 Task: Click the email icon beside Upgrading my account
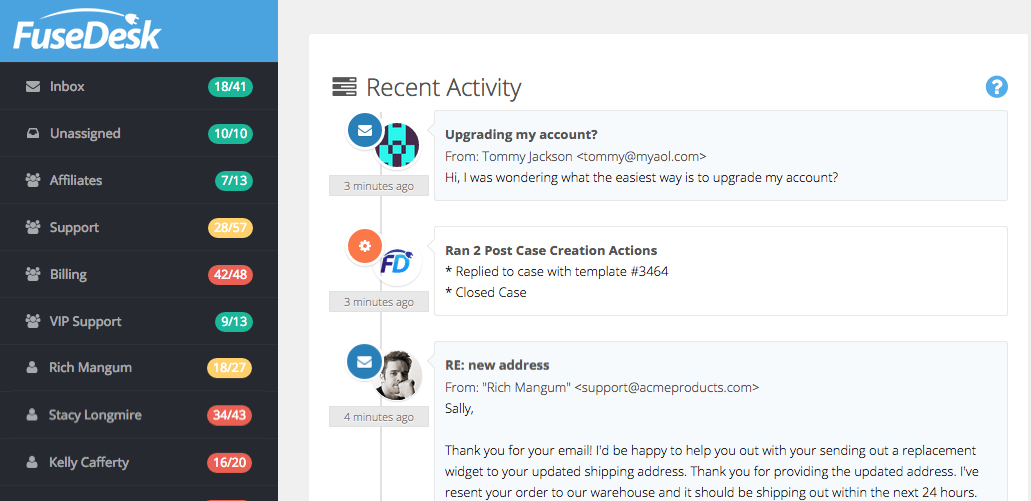click(365, 130)
